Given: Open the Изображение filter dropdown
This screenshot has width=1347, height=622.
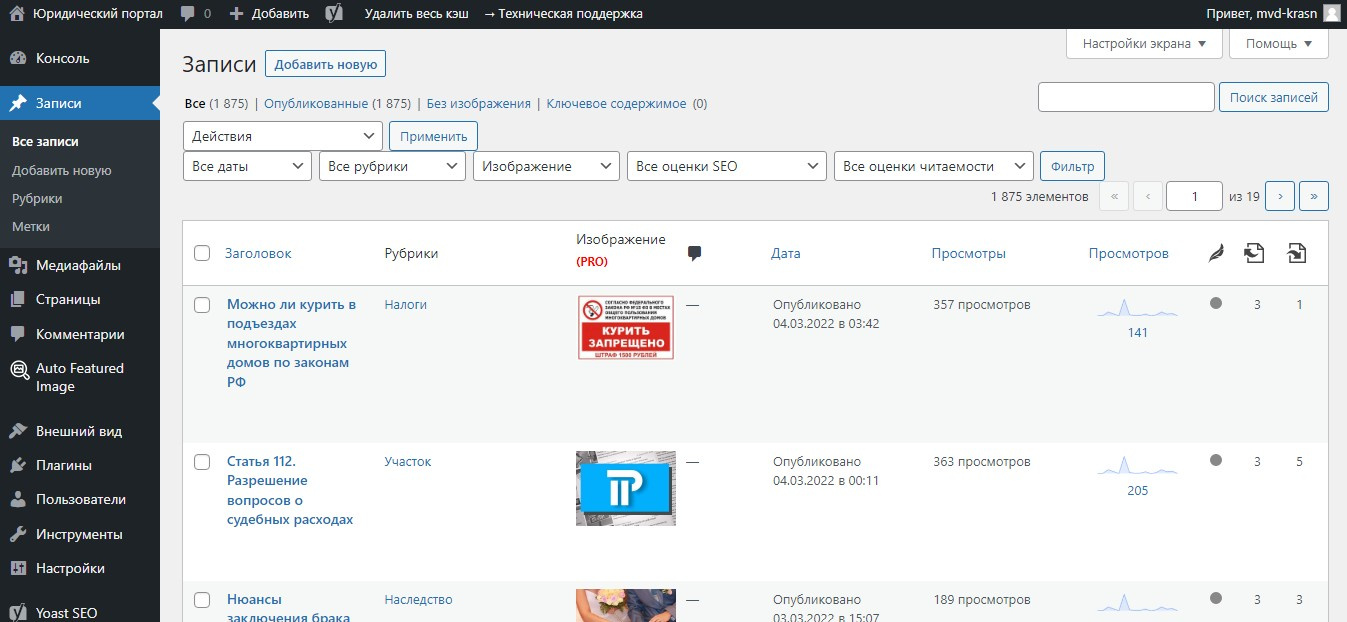Looking at the screenshot, I should (x=547, y=166).
